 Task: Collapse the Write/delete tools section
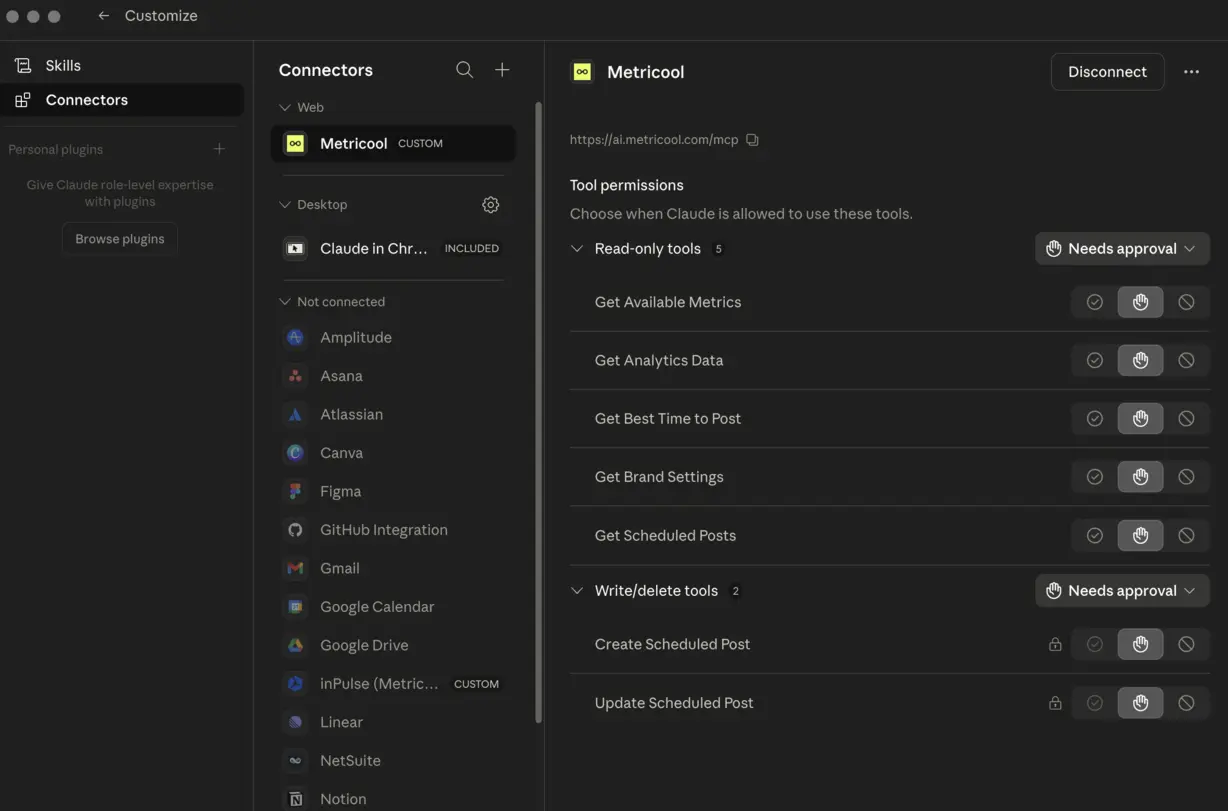click(577, 591)
